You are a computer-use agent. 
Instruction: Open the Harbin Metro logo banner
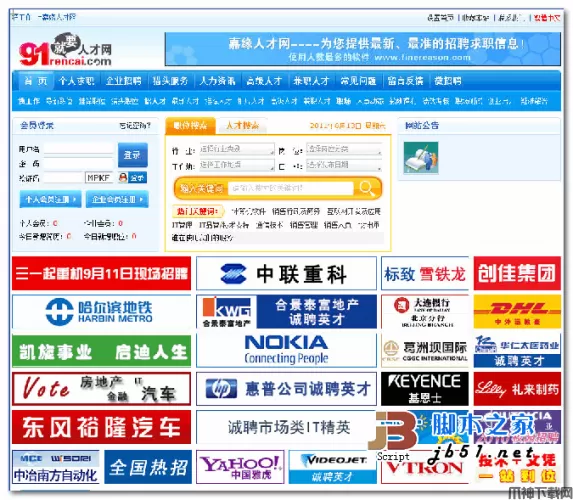coord(102,312)
